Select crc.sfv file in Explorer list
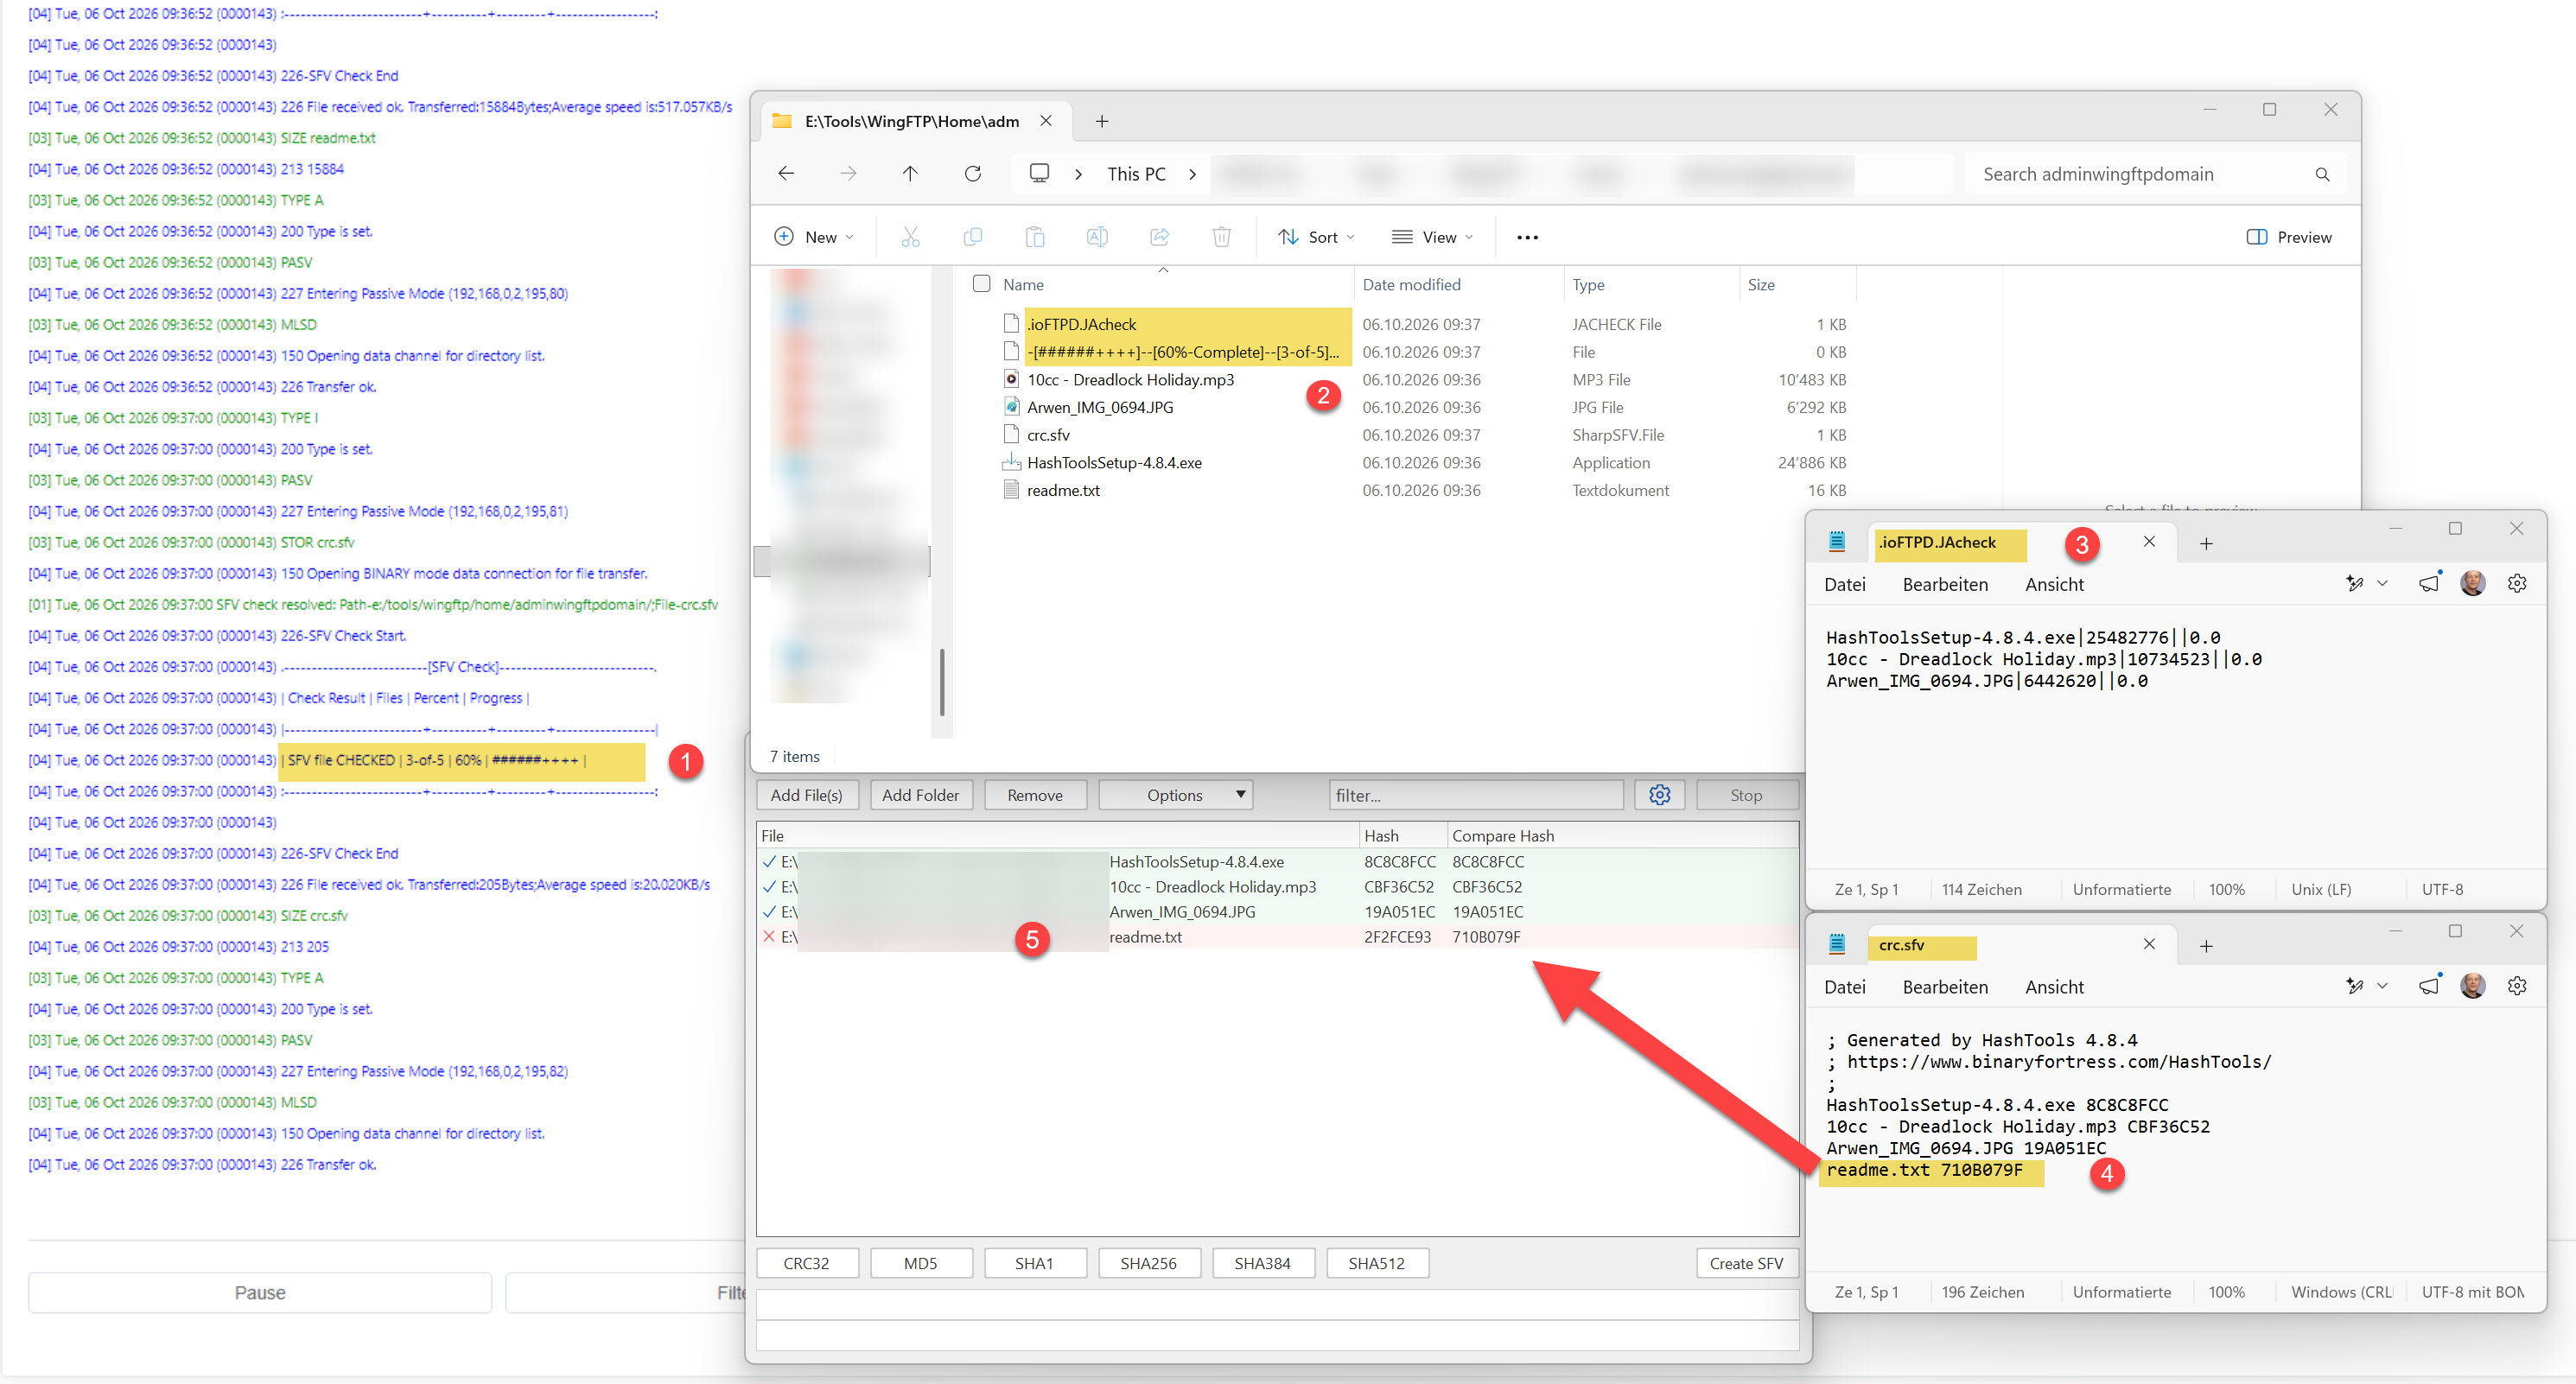Image resolution: width=2576 pixels, height=1384 pixels. point(1048,435)
